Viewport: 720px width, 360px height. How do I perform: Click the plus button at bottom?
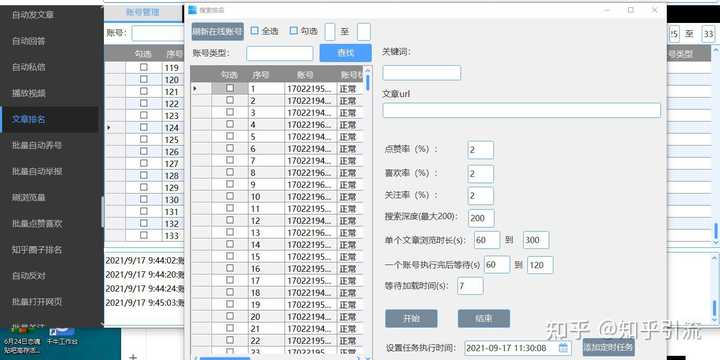click(x=133, y=356)
